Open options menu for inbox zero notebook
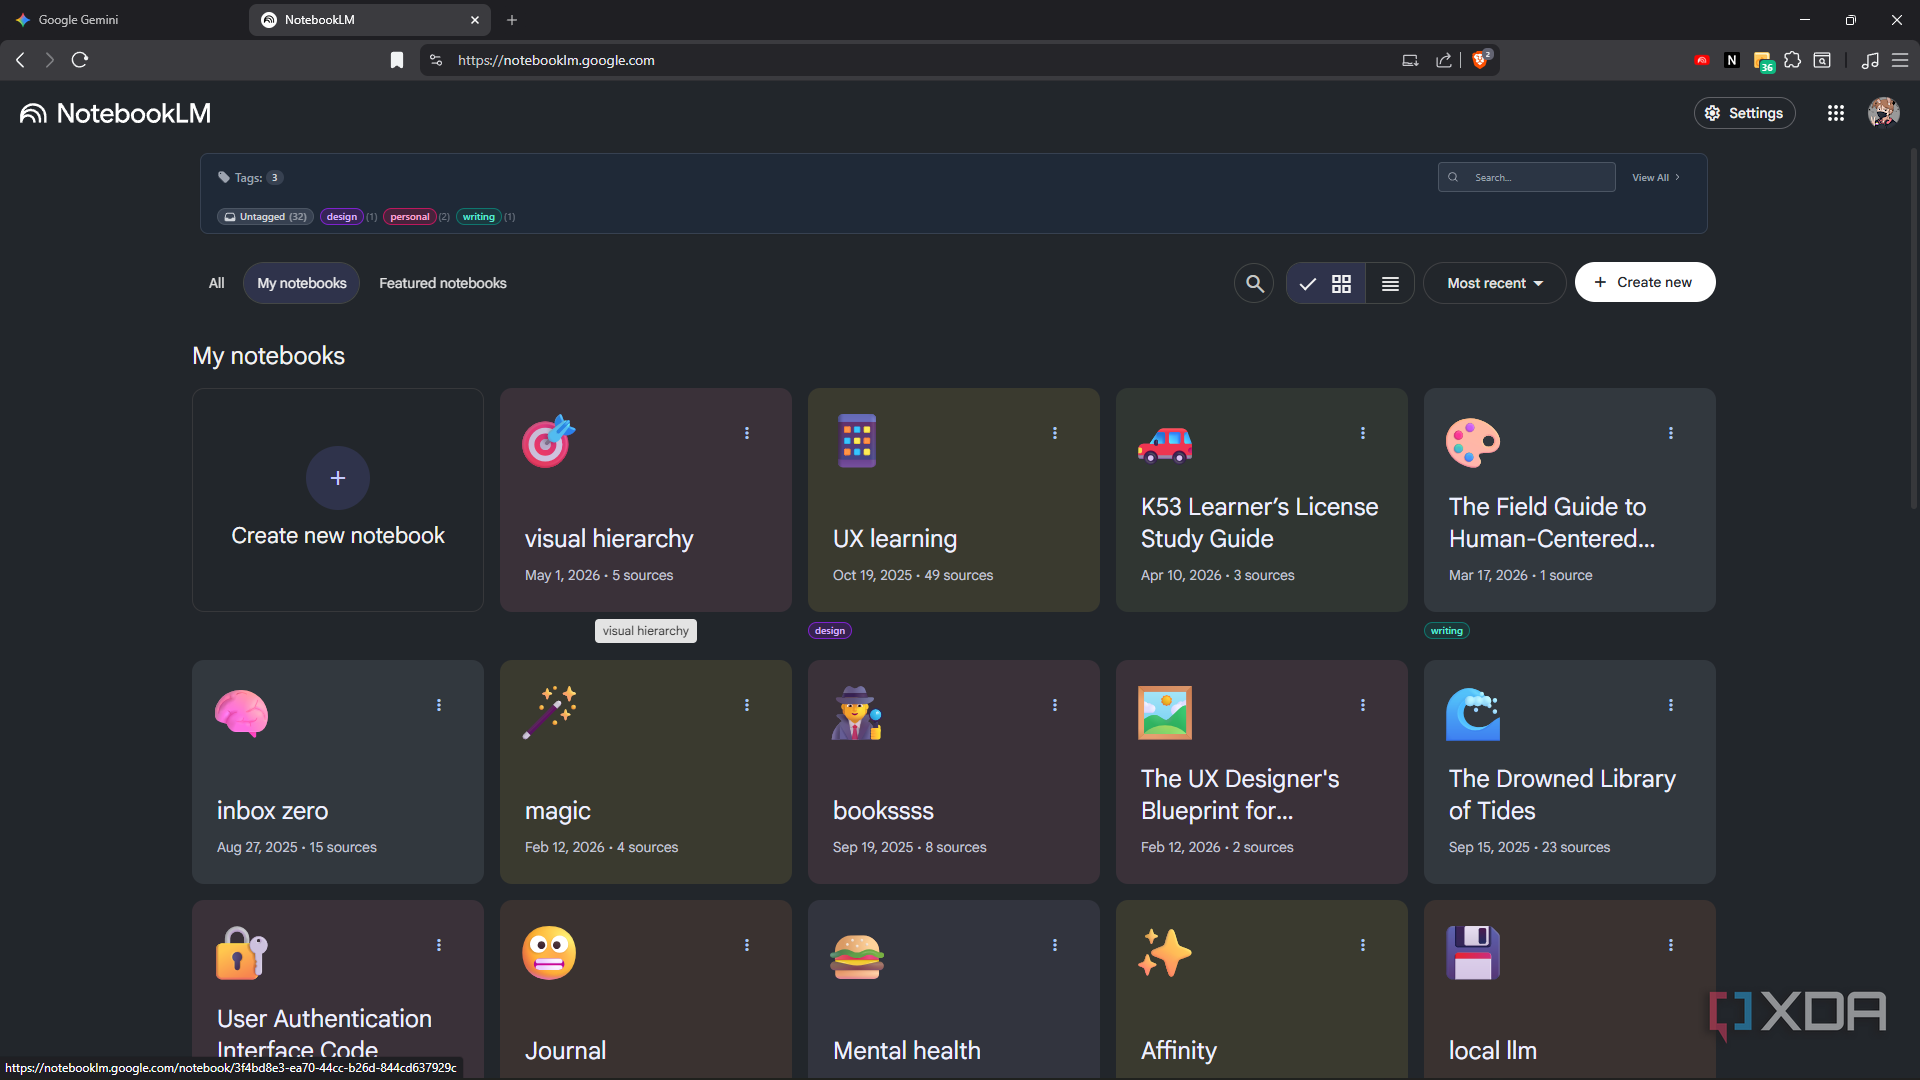The image size is (1920, 1080). coord(439,705)
